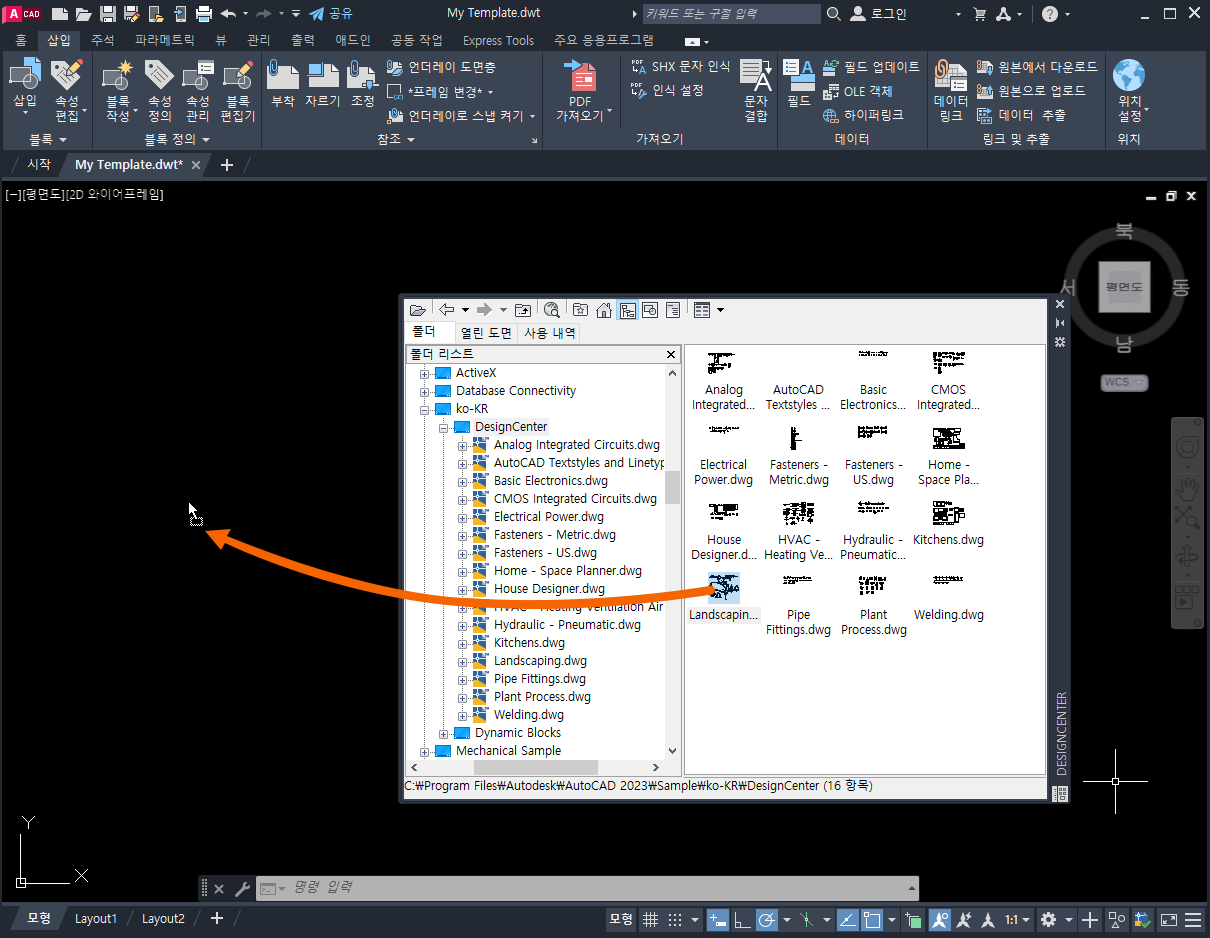Switch to the 홈 ribbon tab
This screenshot has height=938, width=1210.
point(20,40)
